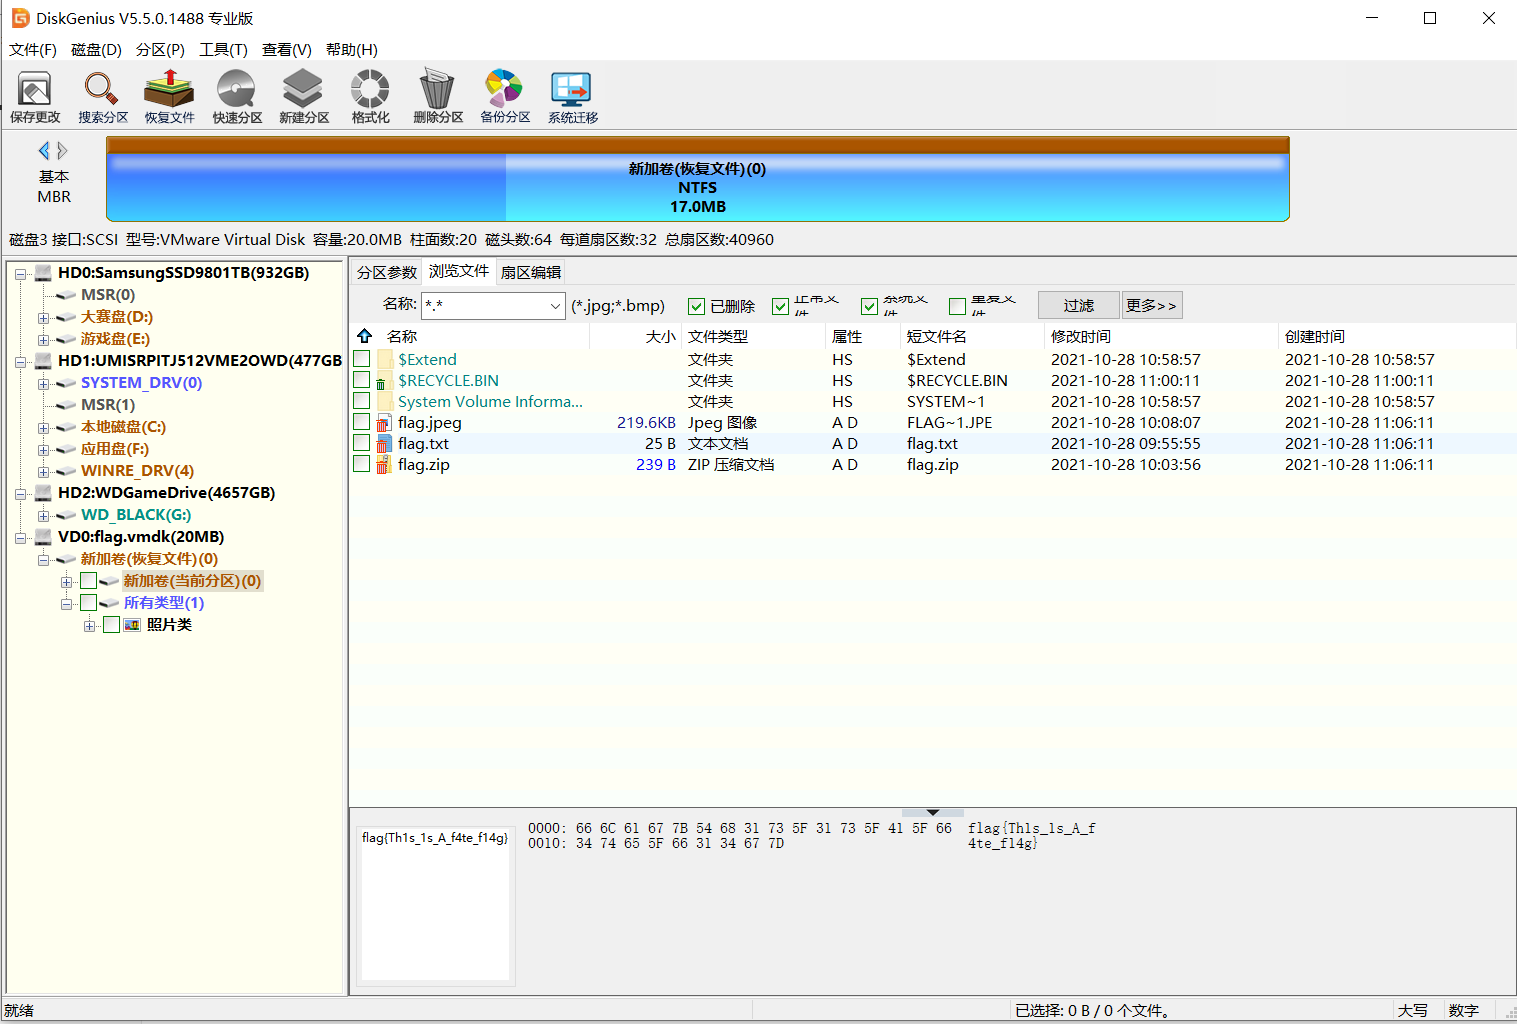Click the VD0:flag.vmdk virtual disk icon
Image resolution: width=1517 pixels, height=1024 pixels.
[43, 537]
